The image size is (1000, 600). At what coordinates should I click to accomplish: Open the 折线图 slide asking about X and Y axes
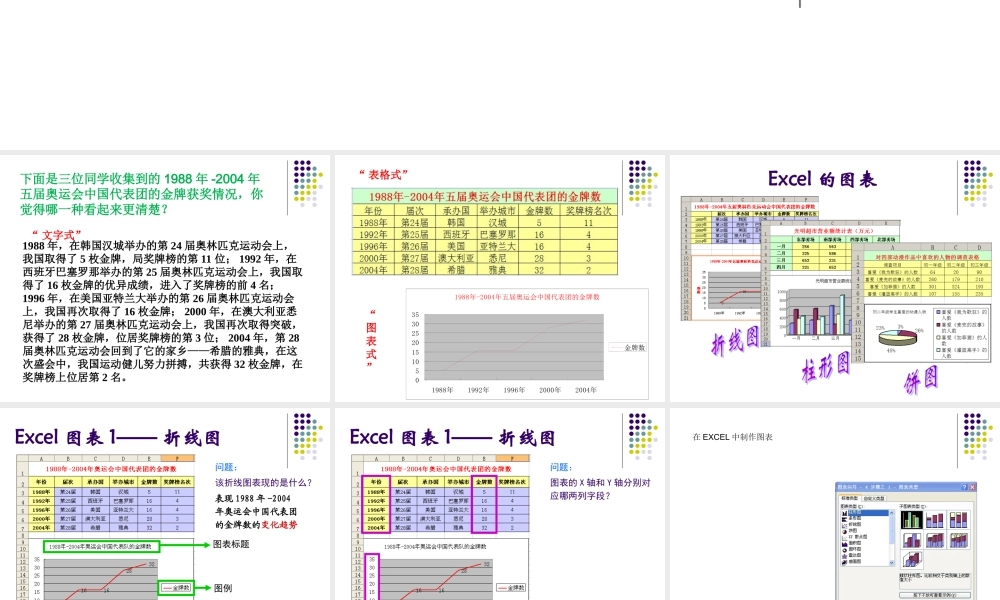(x=499, y=504)
